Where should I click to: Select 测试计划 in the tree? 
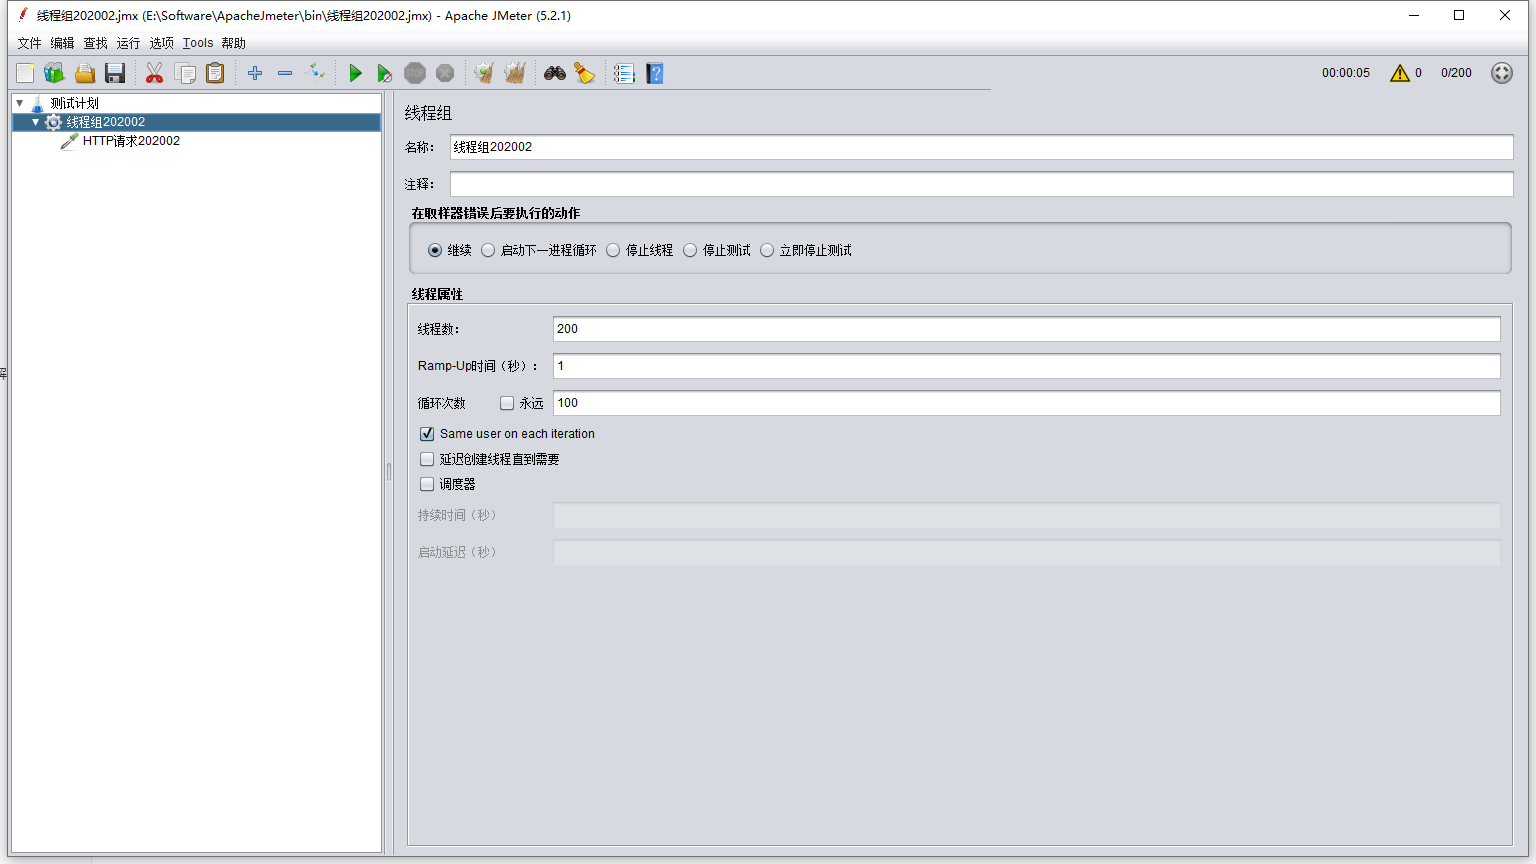74,103
